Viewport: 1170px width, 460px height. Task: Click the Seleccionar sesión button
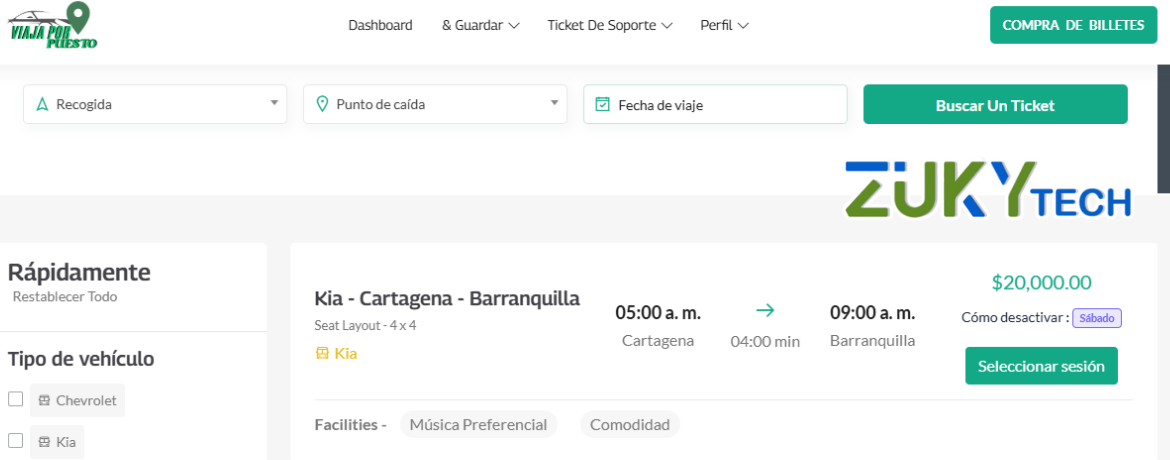click(x=1041, y=366)
